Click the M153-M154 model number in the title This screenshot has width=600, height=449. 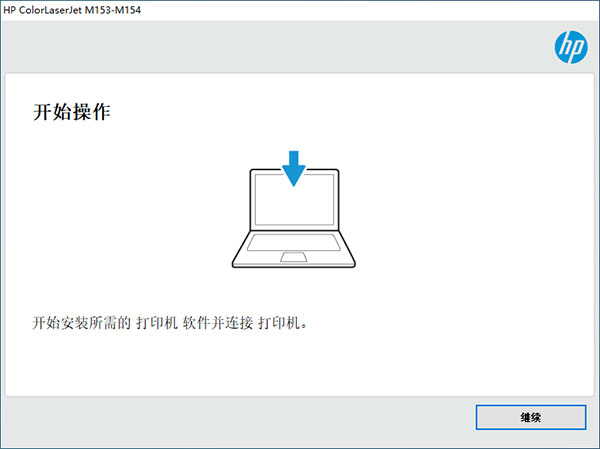(x=113, y=10)
